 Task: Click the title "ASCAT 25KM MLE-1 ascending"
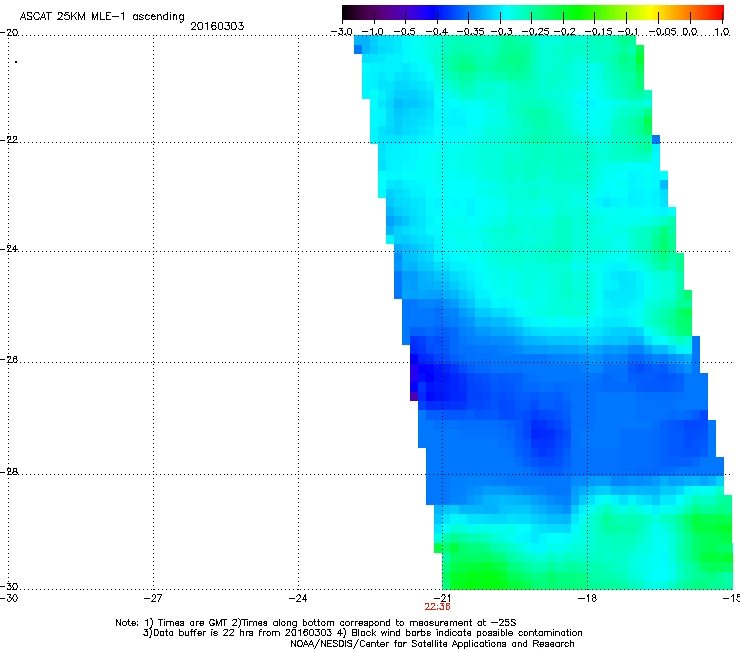pyautogui.click(x=102, y=17)
